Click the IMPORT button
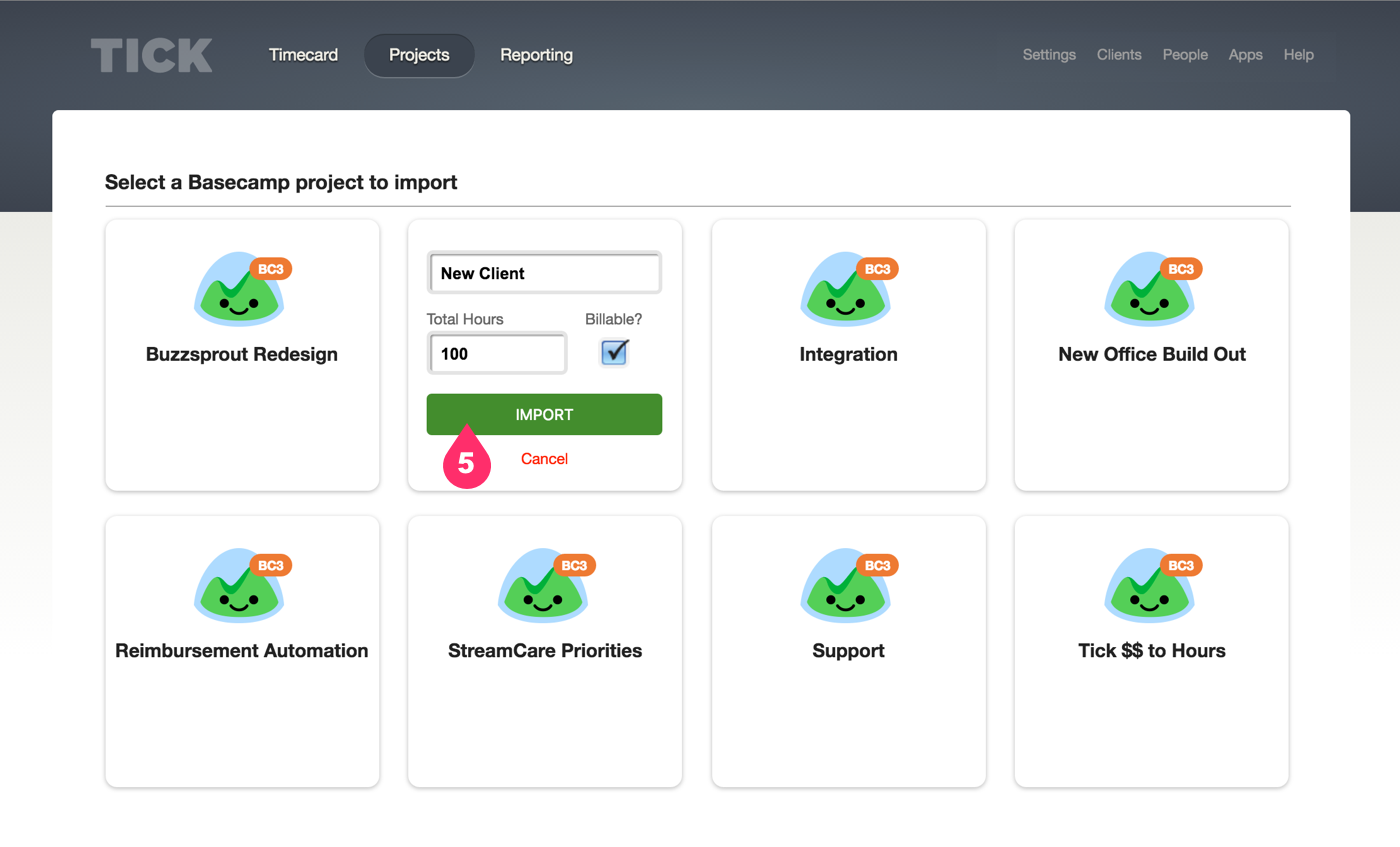Viewport: 1400px width, 847px height. click(x=544, y=414)
